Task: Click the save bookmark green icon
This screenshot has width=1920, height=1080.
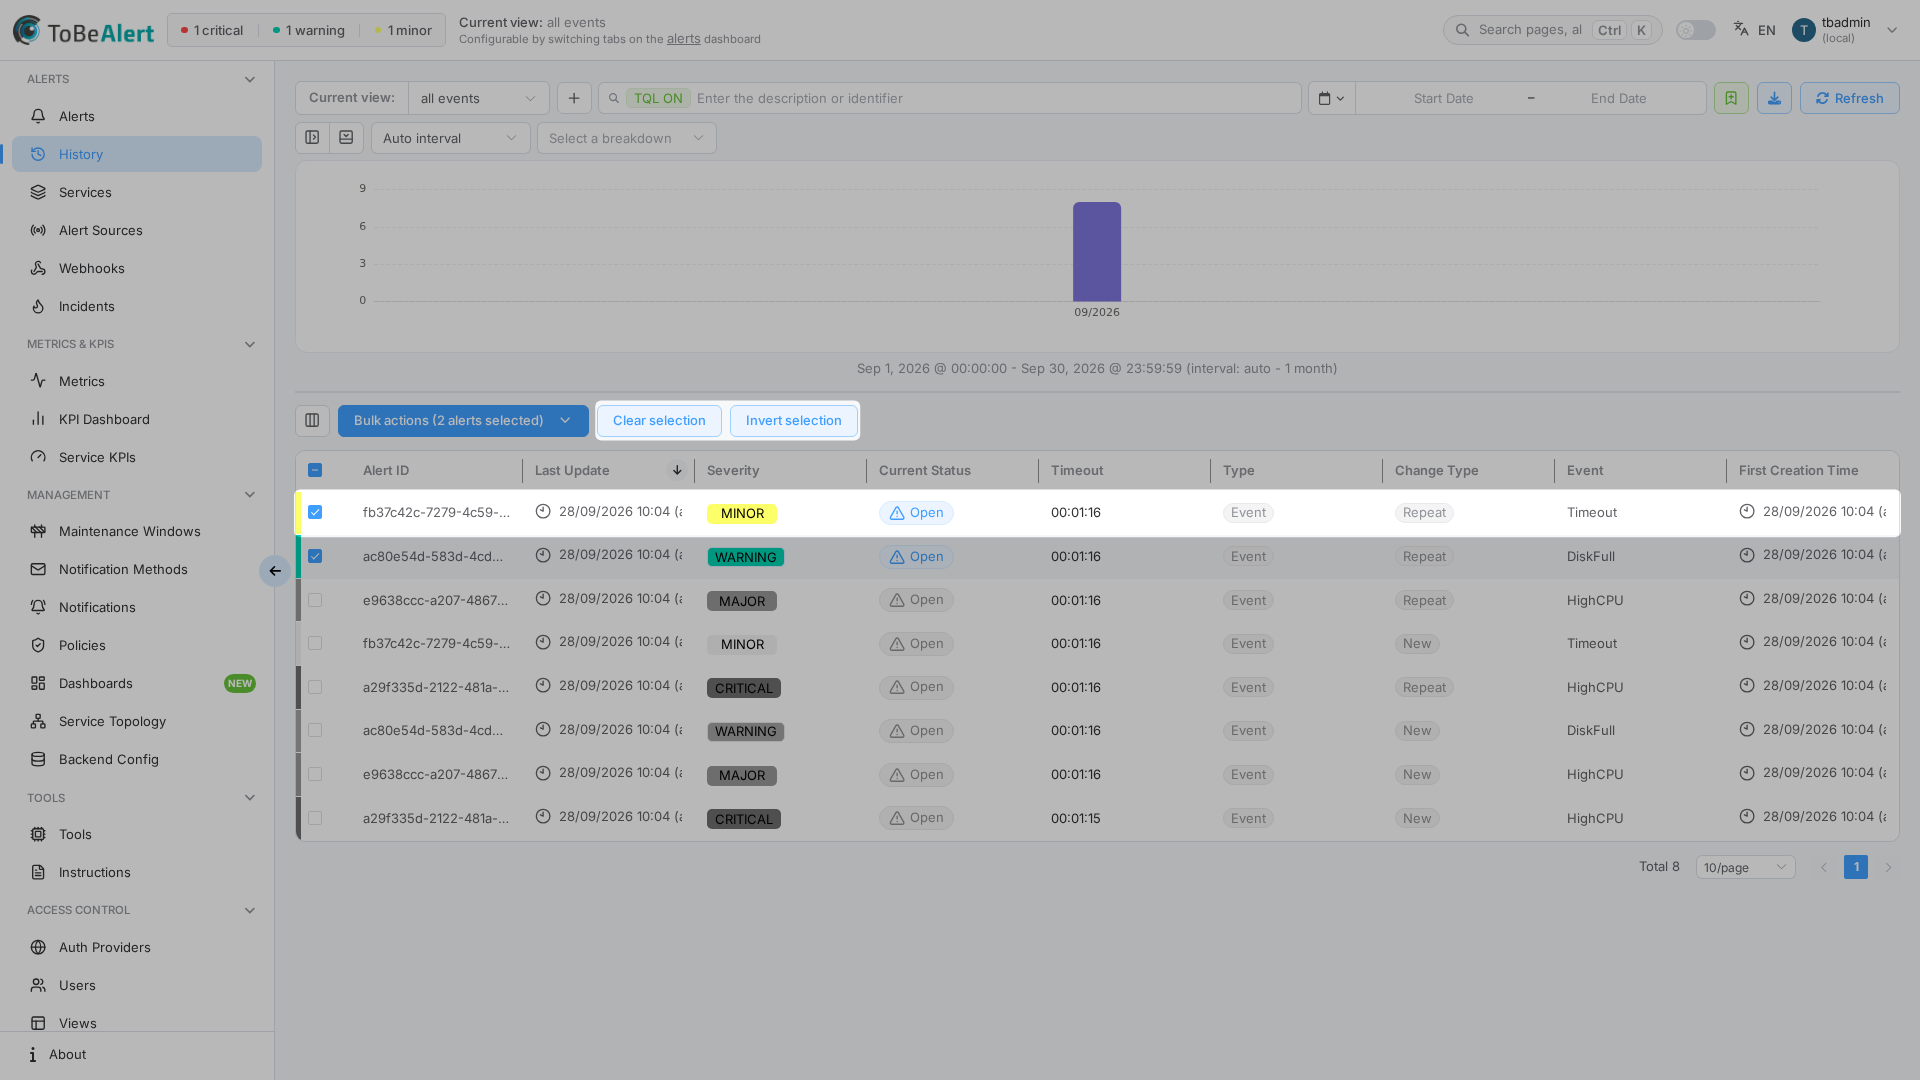Action: click(x=1731, y=98)
